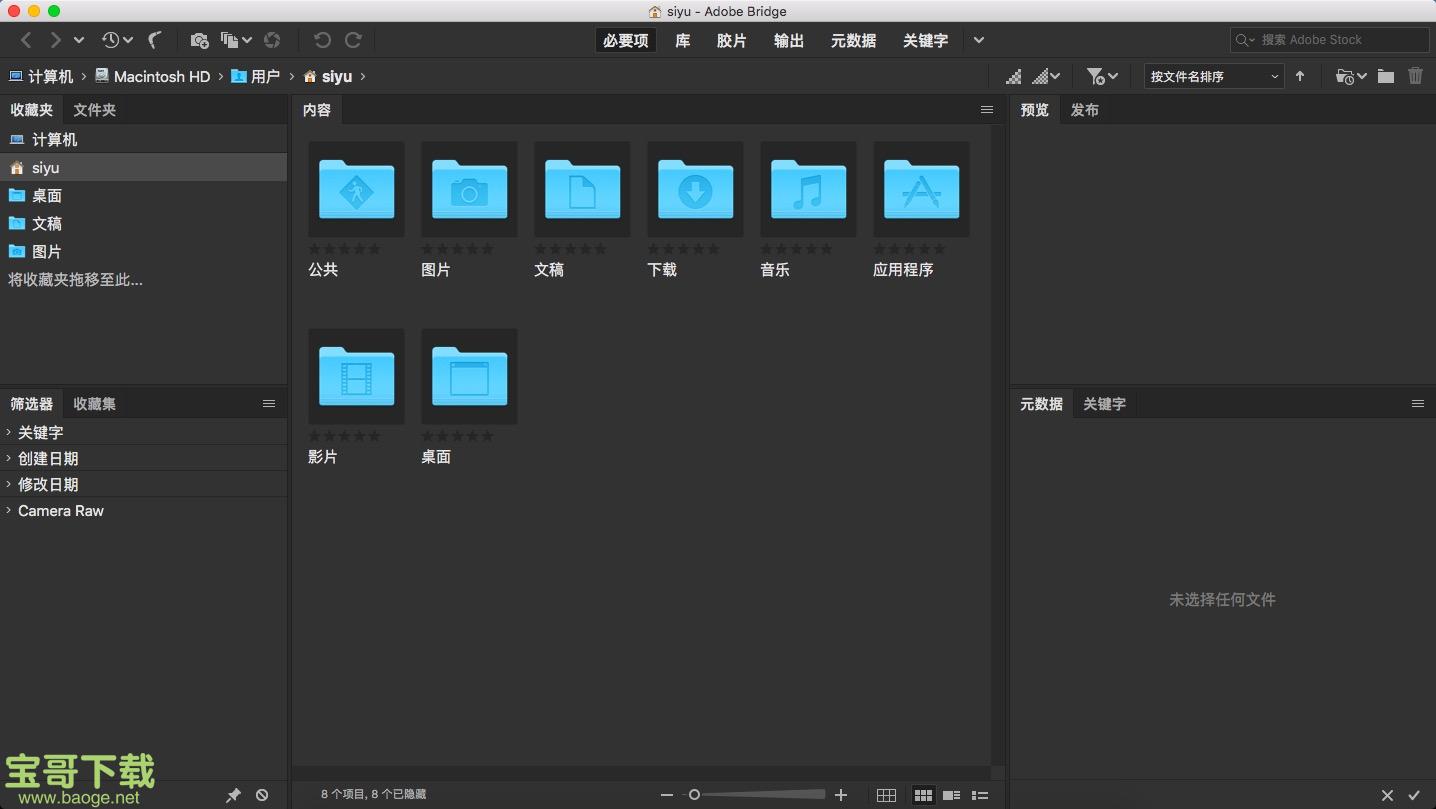Switch to the 胶片 workspace
This screenshot has height=809, width=1436.
(x=732, y=40)
